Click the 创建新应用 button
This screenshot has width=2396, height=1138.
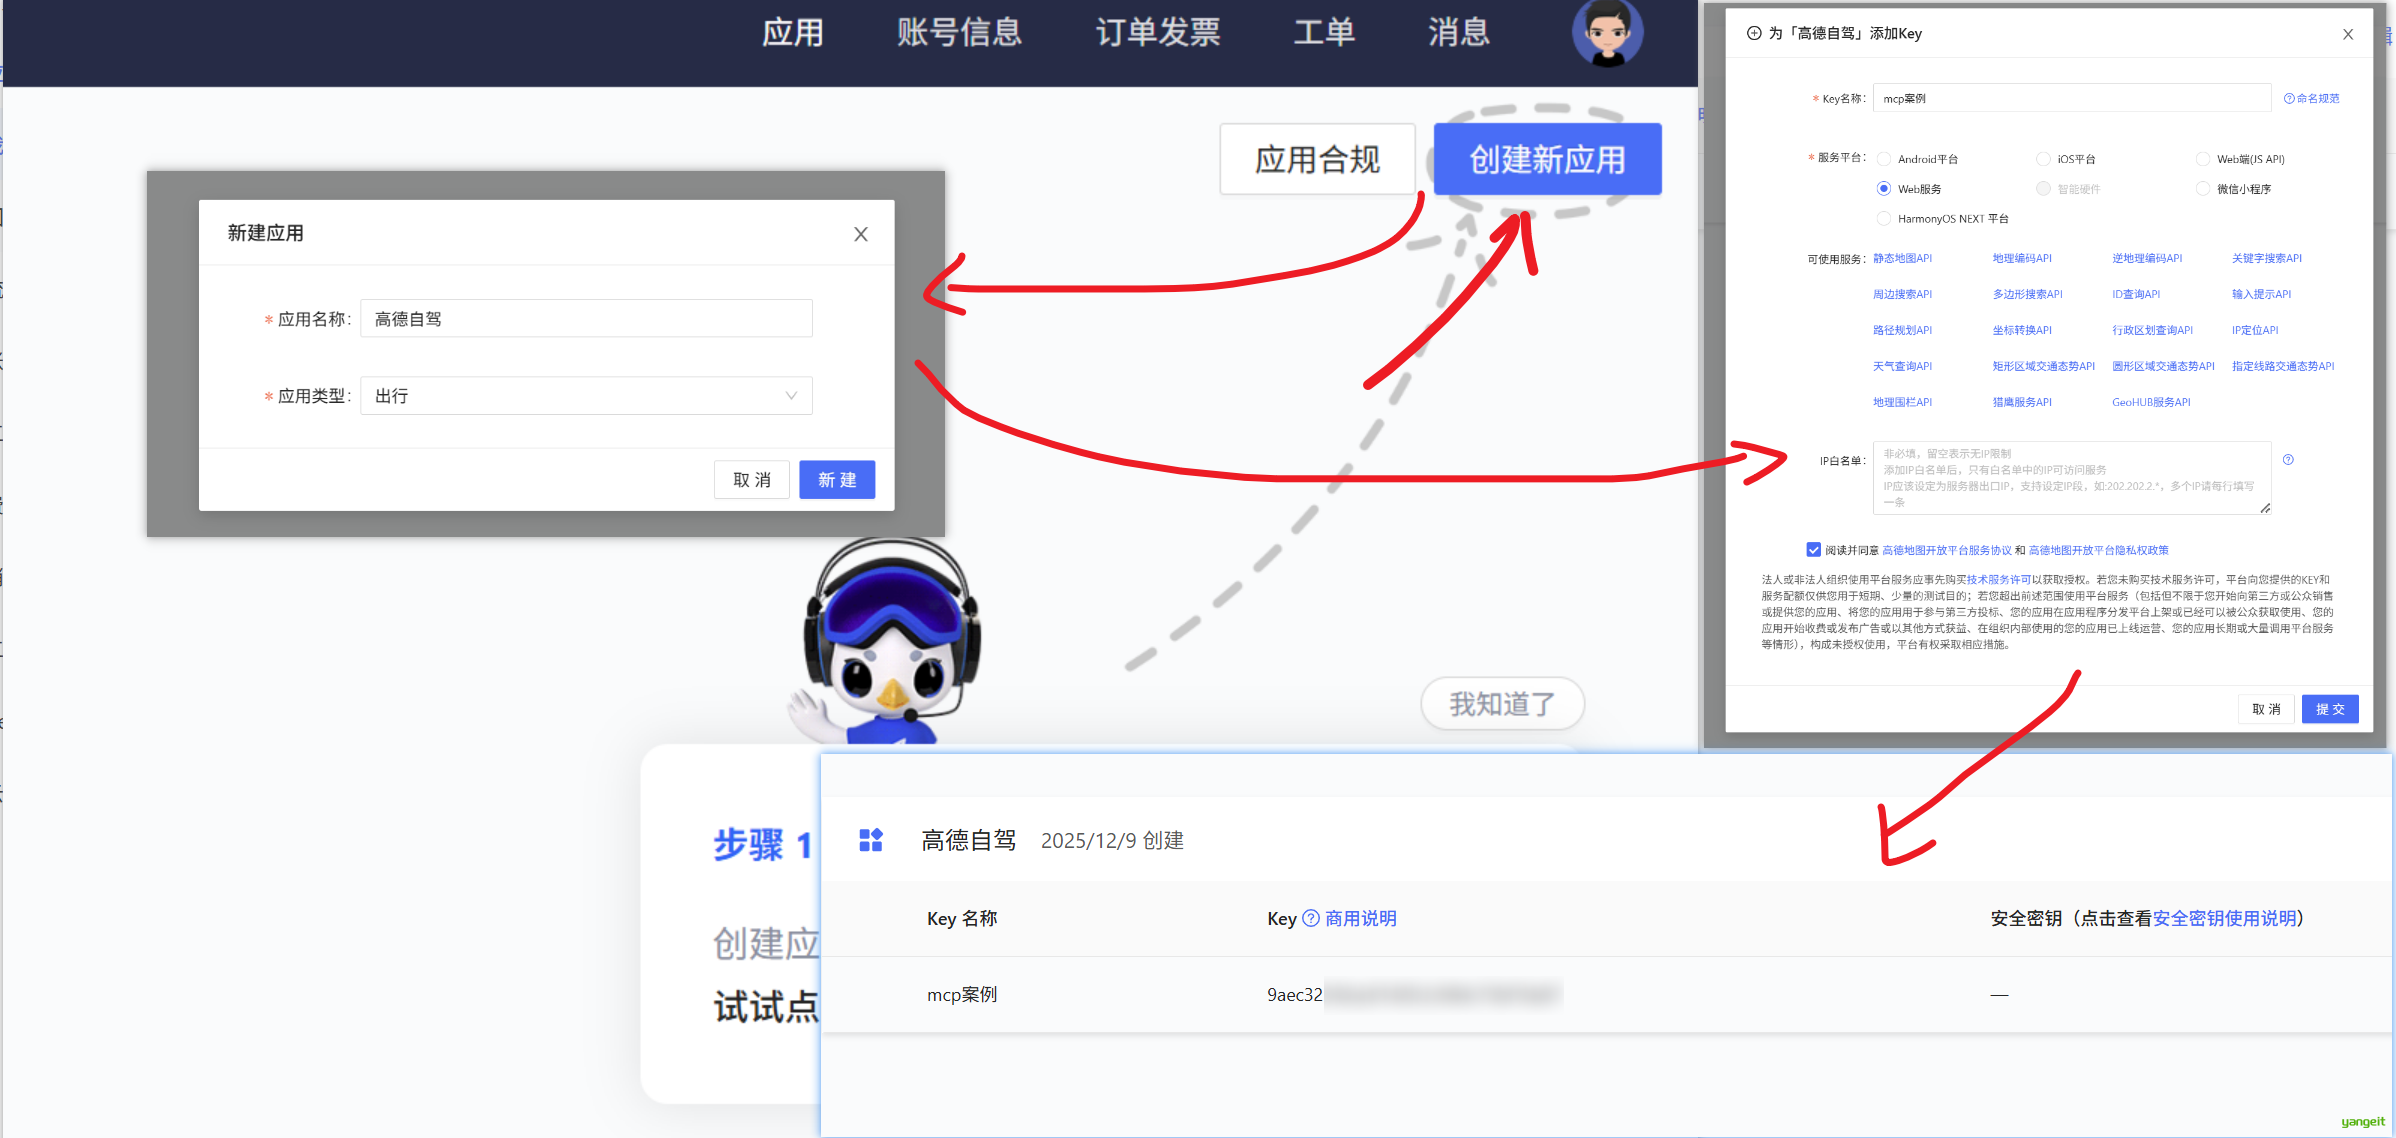pyautogui.click(x=1546, y=158)
